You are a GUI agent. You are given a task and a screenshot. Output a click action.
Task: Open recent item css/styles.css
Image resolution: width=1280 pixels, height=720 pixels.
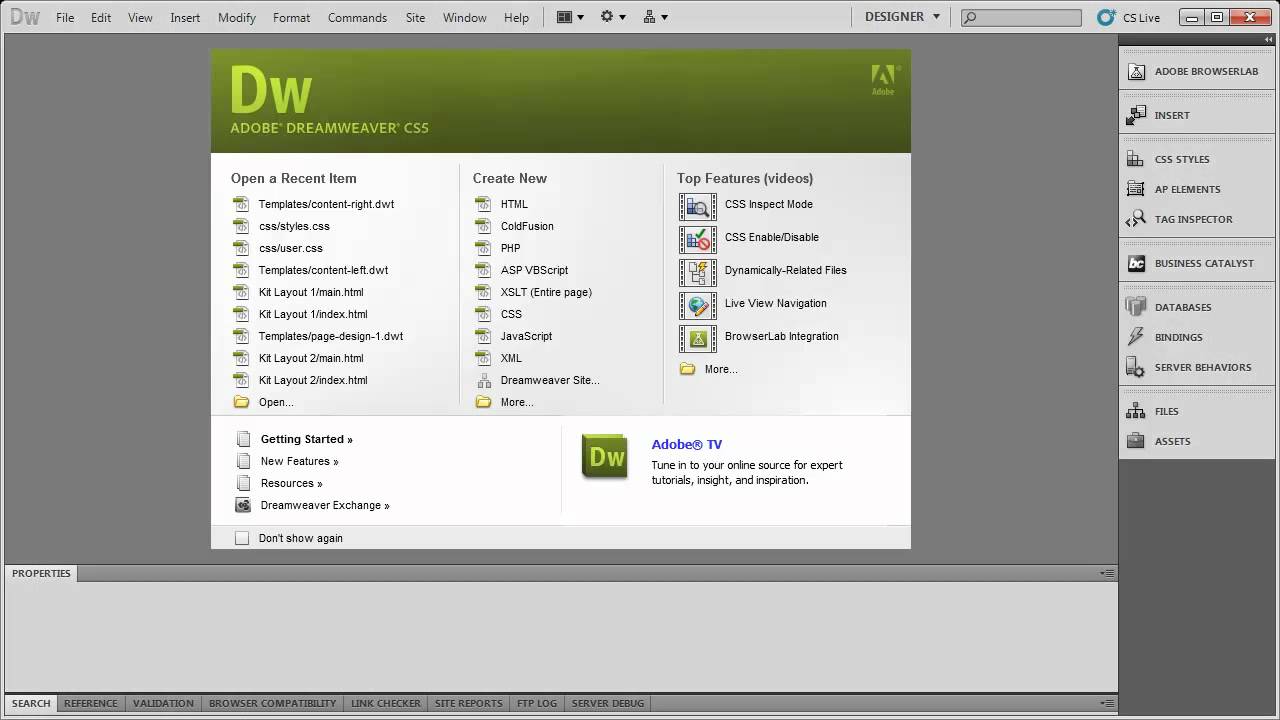(x=294, y=226)
